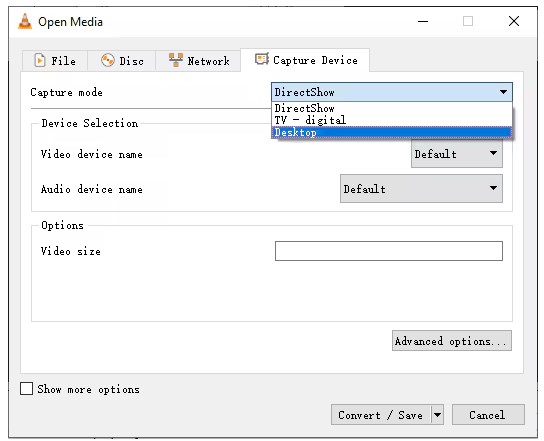544x441 pixels.
Task: Click the Video size label
Action: coord(71,251)
